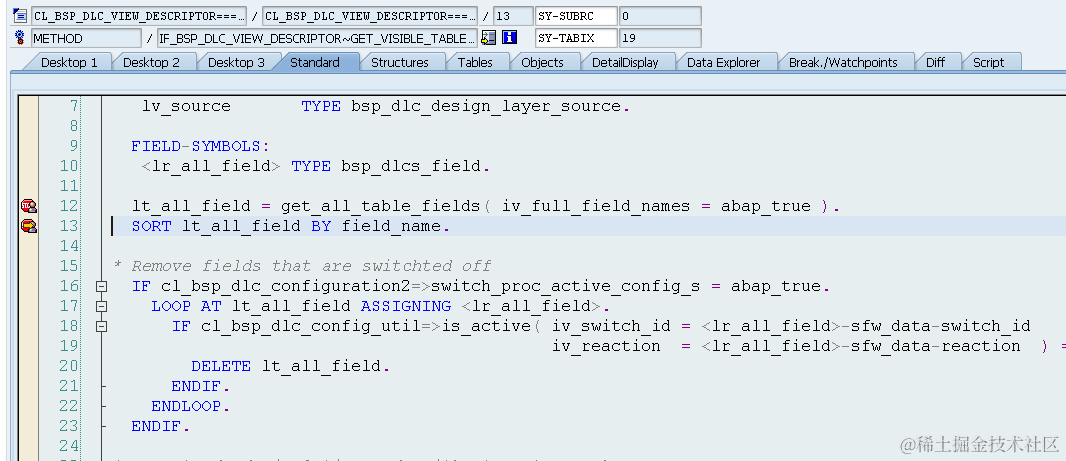
Task: Open the DetailDisplay tab
Action: pos(625,62)
